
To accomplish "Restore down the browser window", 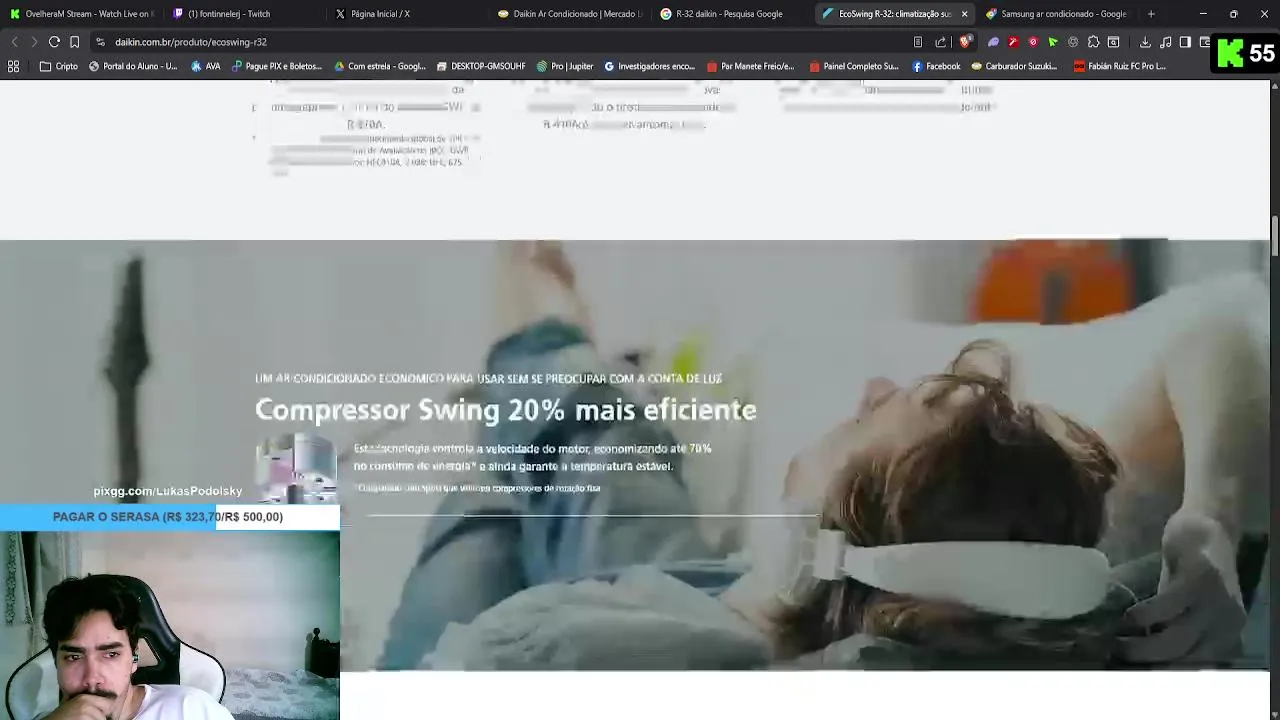I will click(x=1233, y=14).
